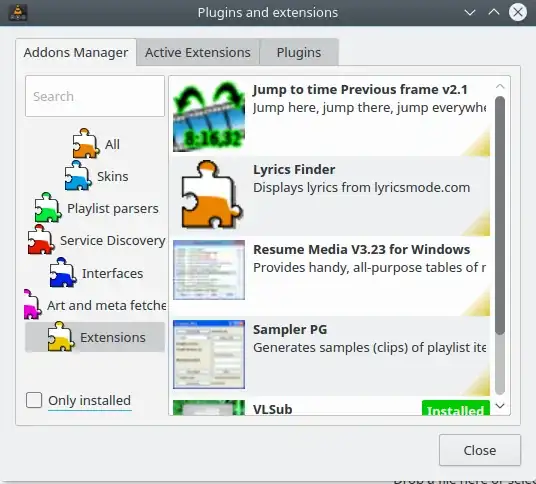Select the yellow Extensions puzzle icon
Screen dimensions: 536x484
[x=61, y=336]
